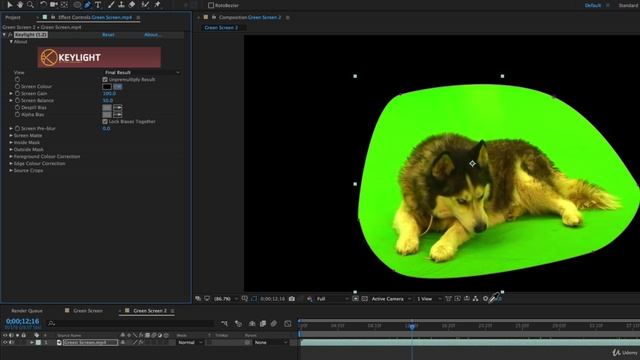This screenshot has width=640, height=360.
Task: Toggle Unpremultiply Result checkbox
Action: [105, 80]
